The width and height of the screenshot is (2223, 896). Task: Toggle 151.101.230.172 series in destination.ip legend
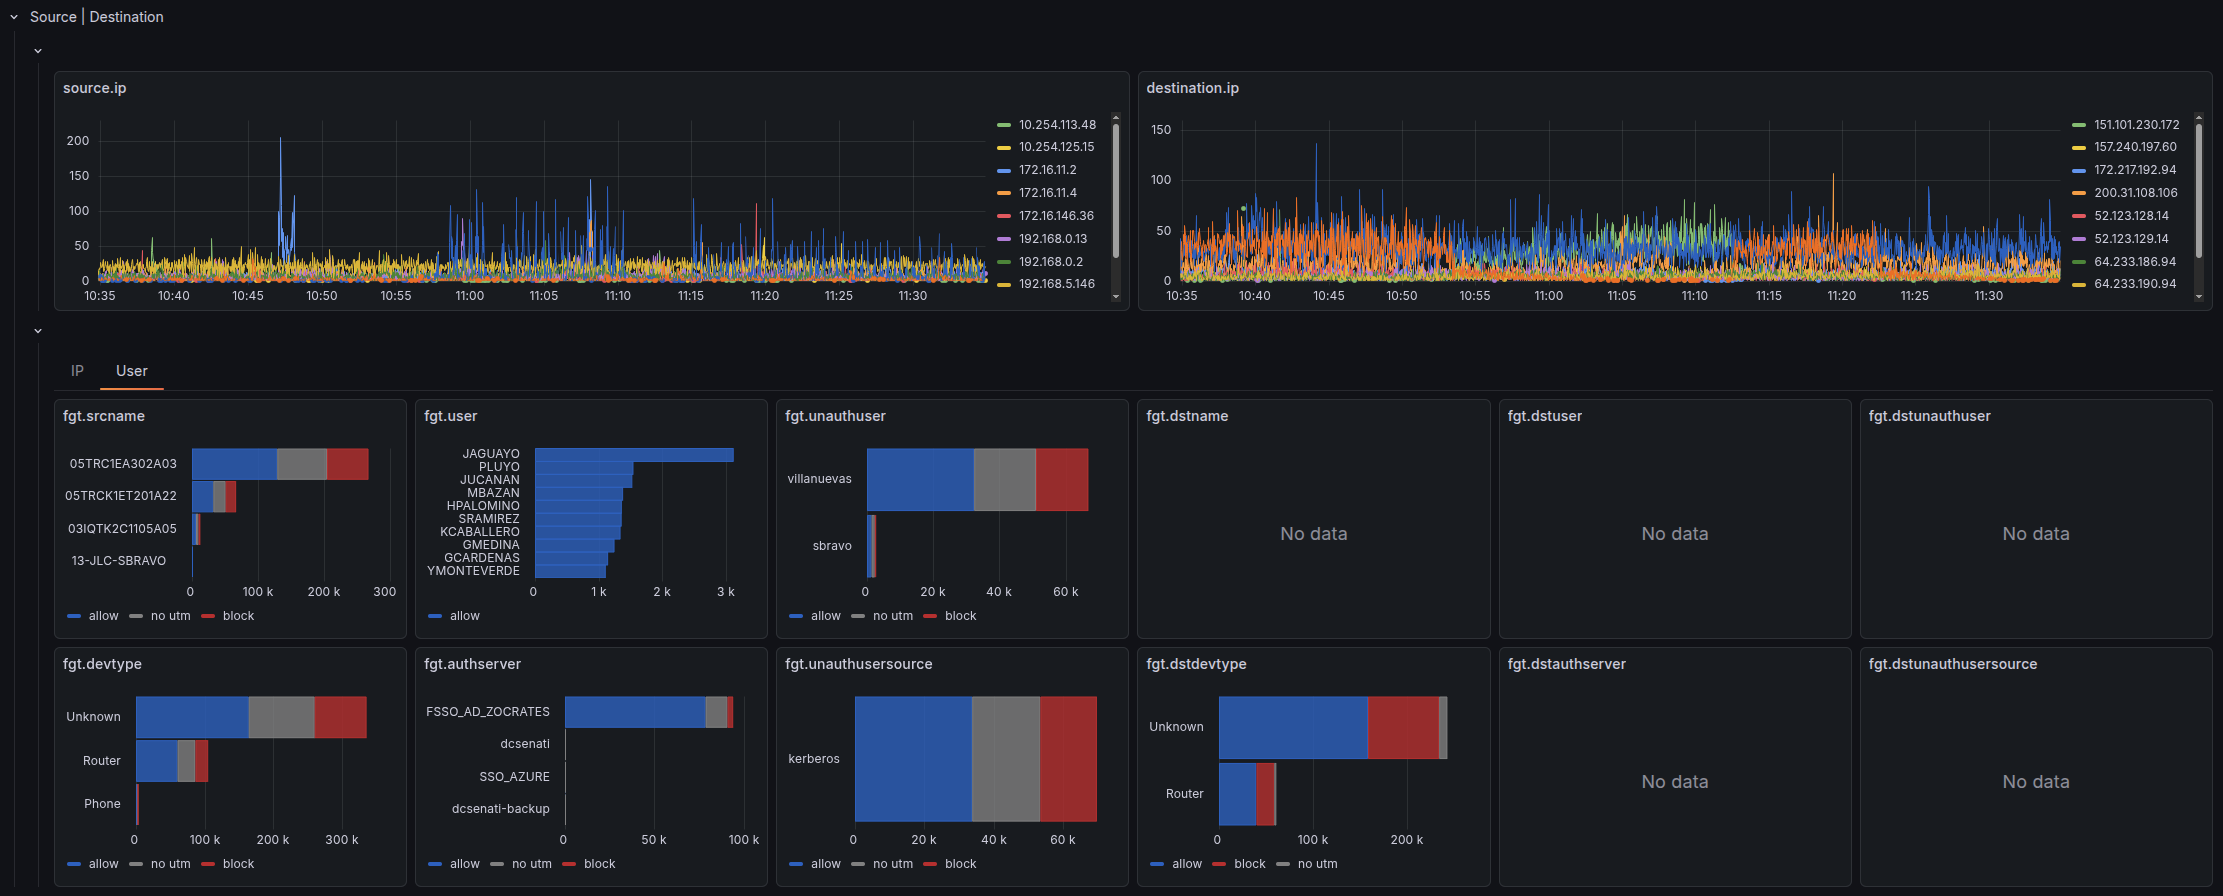2136,125
